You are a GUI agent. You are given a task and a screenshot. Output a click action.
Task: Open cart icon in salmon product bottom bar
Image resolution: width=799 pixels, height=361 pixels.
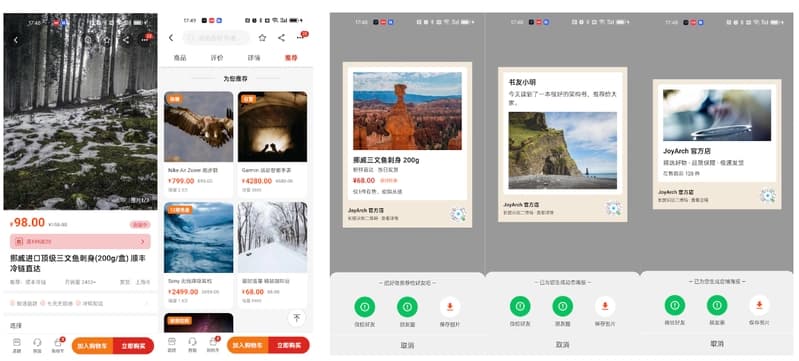click(x=58, y=344)
